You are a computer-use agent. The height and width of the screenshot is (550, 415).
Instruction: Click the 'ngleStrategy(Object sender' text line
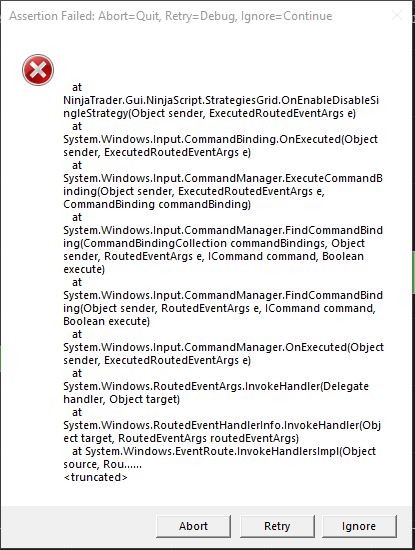point(209,113)
